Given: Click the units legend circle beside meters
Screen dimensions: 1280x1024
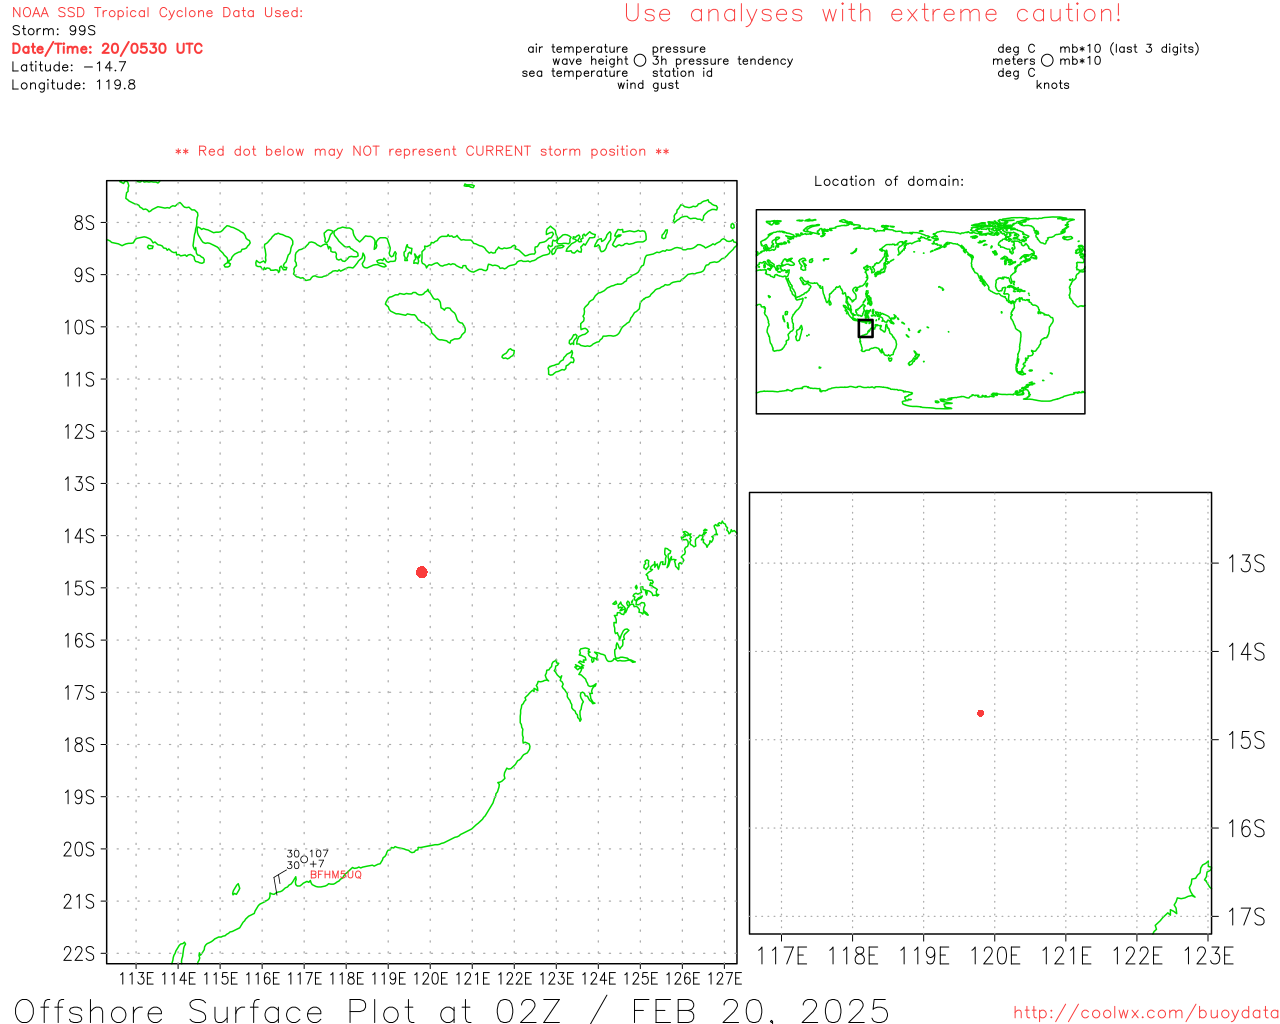Looking at the screenshot, I should click(x=1047, y=61).
